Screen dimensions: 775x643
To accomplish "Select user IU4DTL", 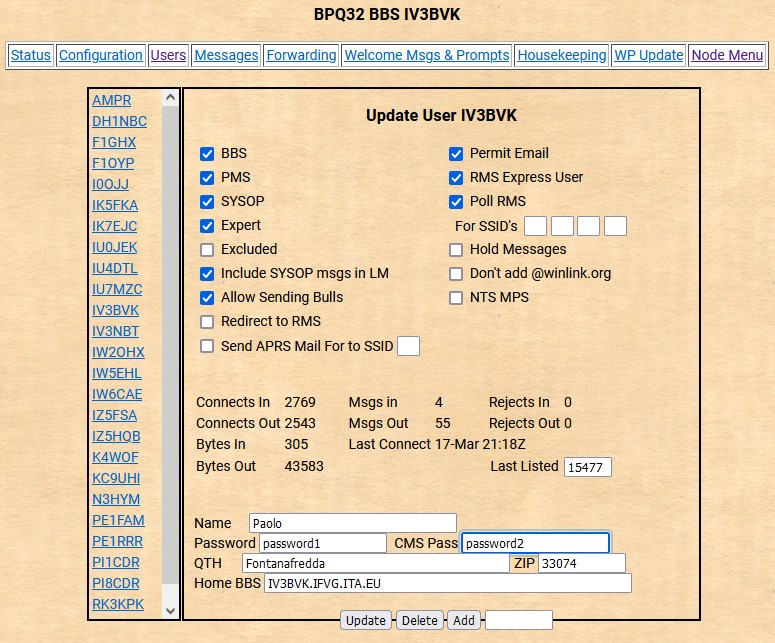I will coord(115,268).
